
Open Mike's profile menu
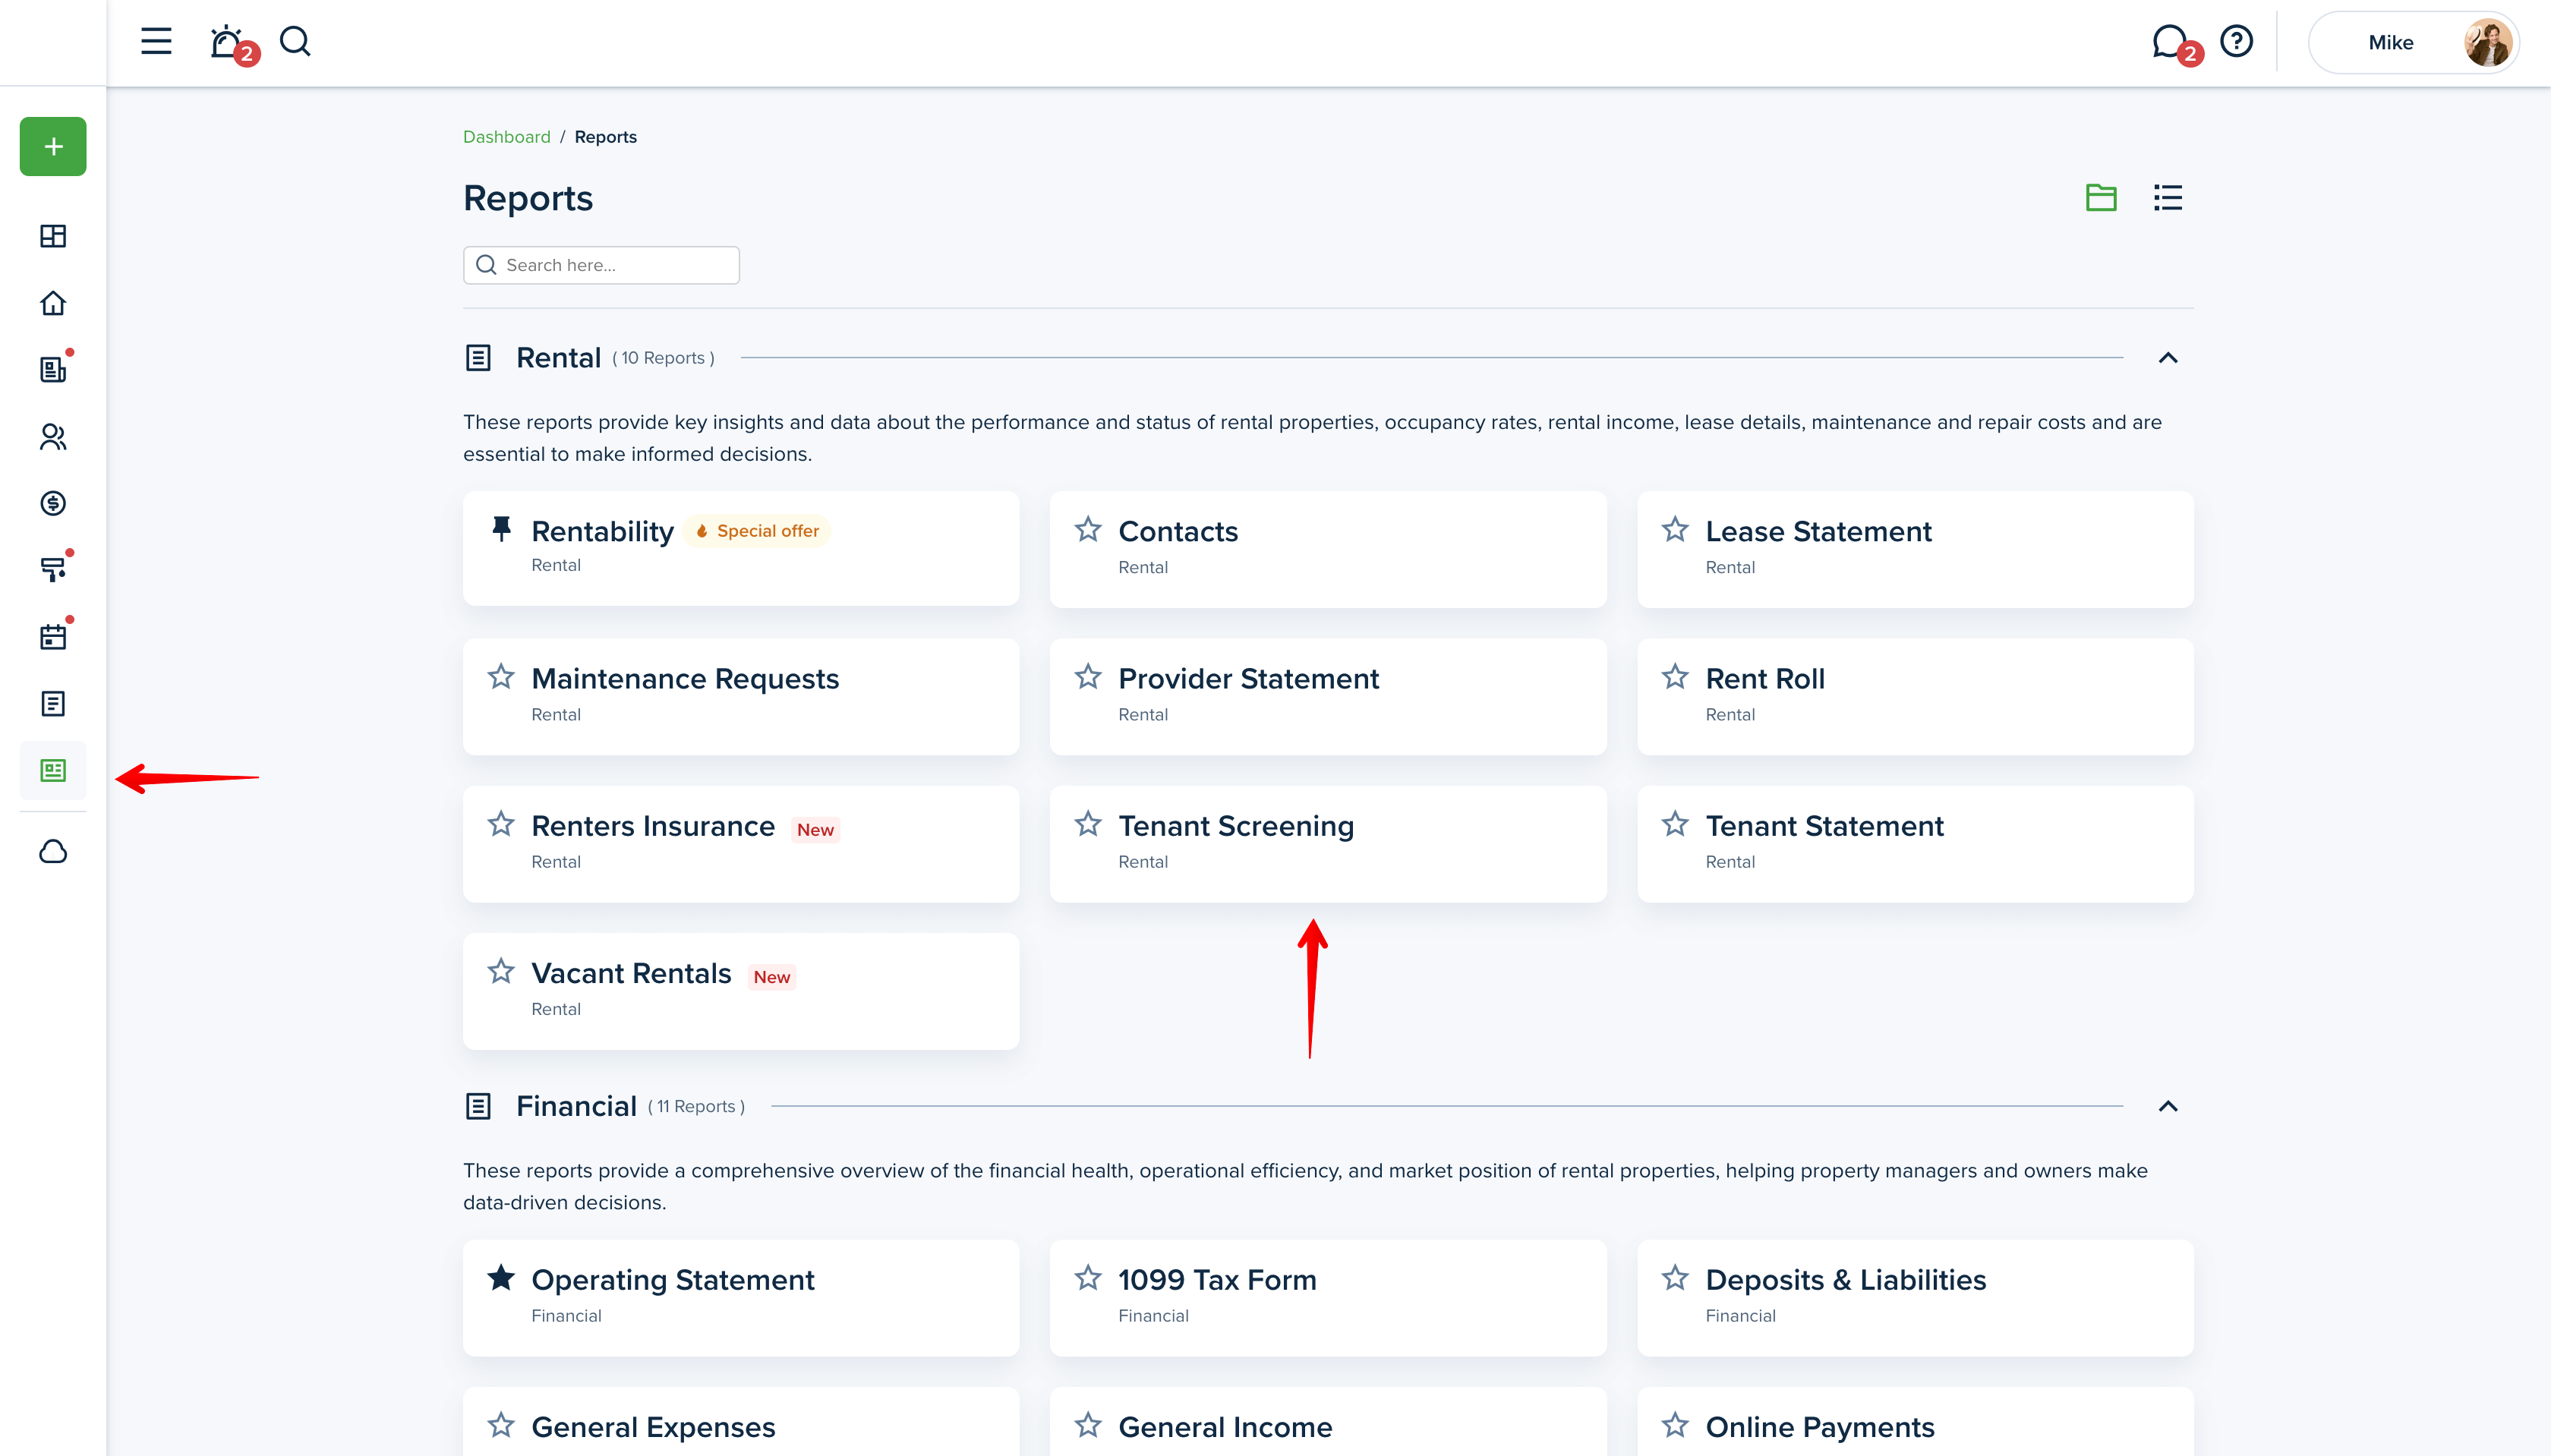pos(2414,42)
